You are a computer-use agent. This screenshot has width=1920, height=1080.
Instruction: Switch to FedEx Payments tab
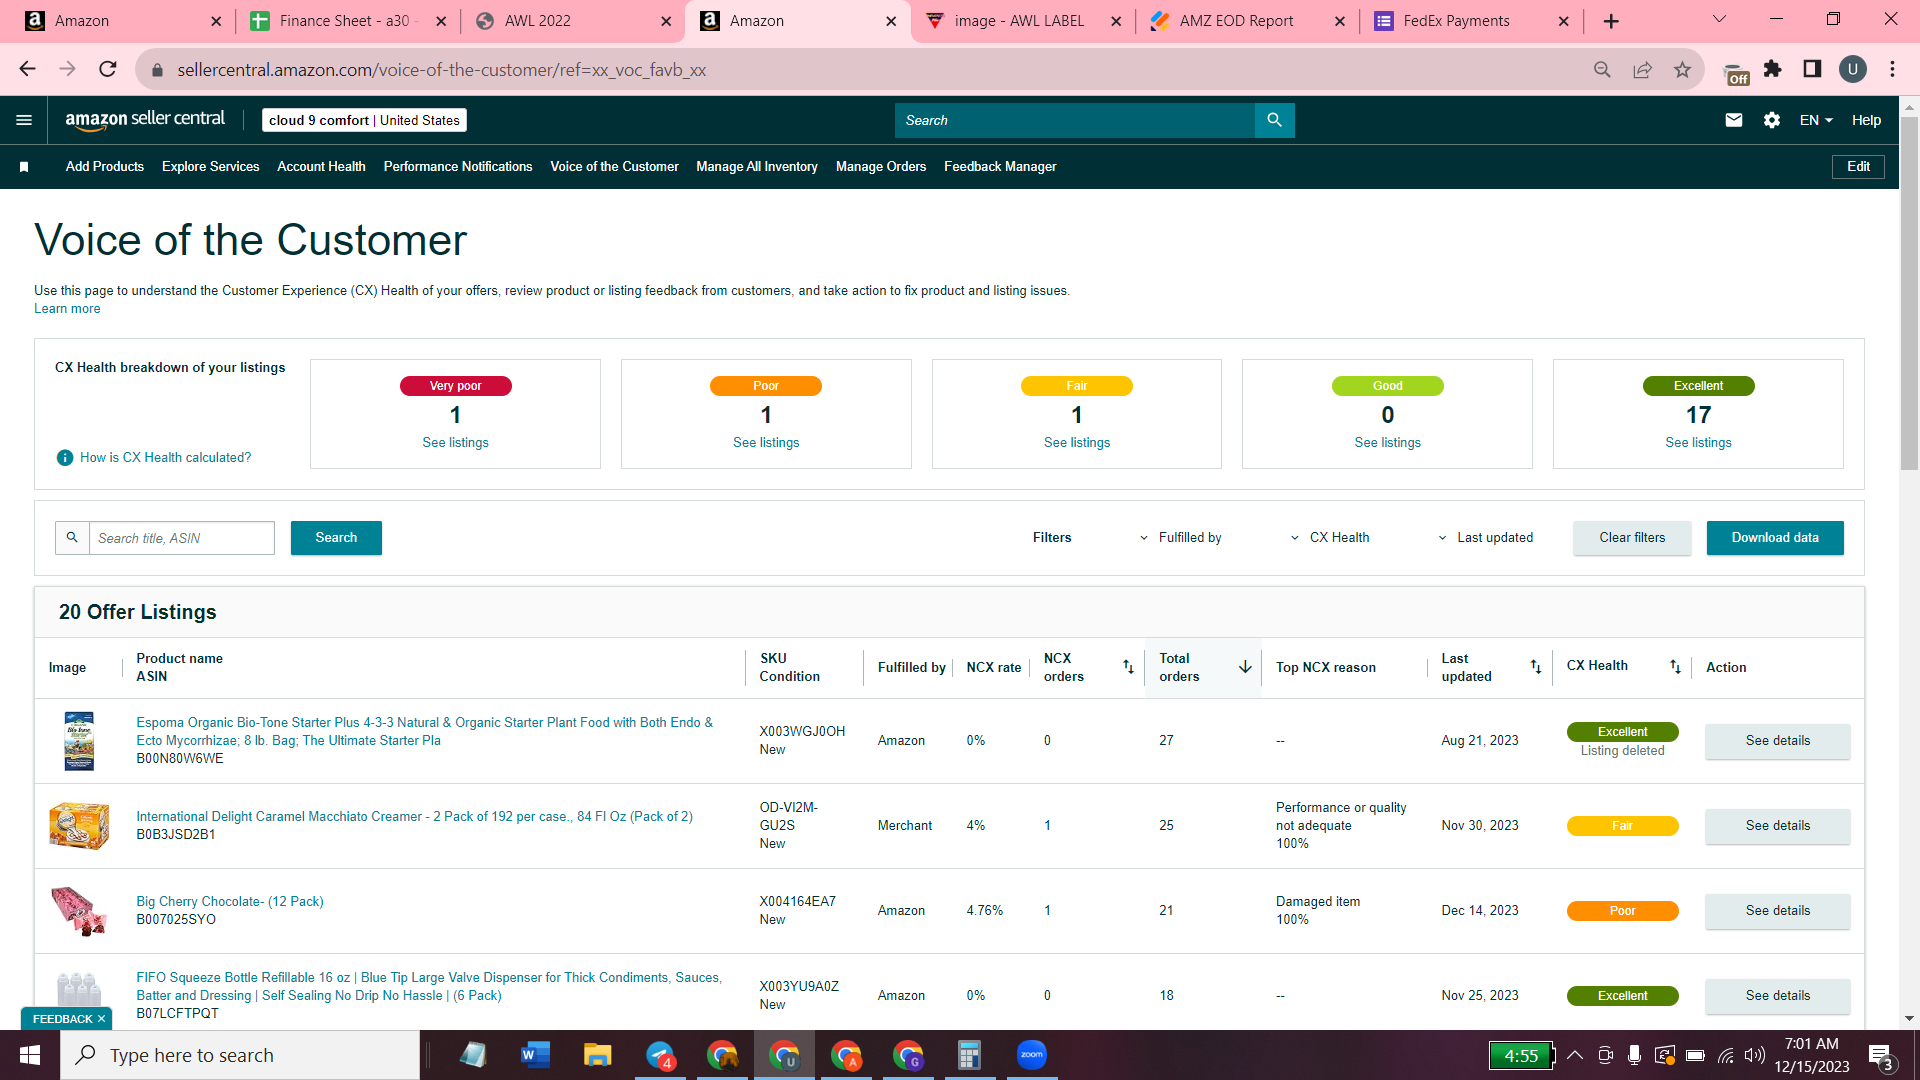[1471, 21]
